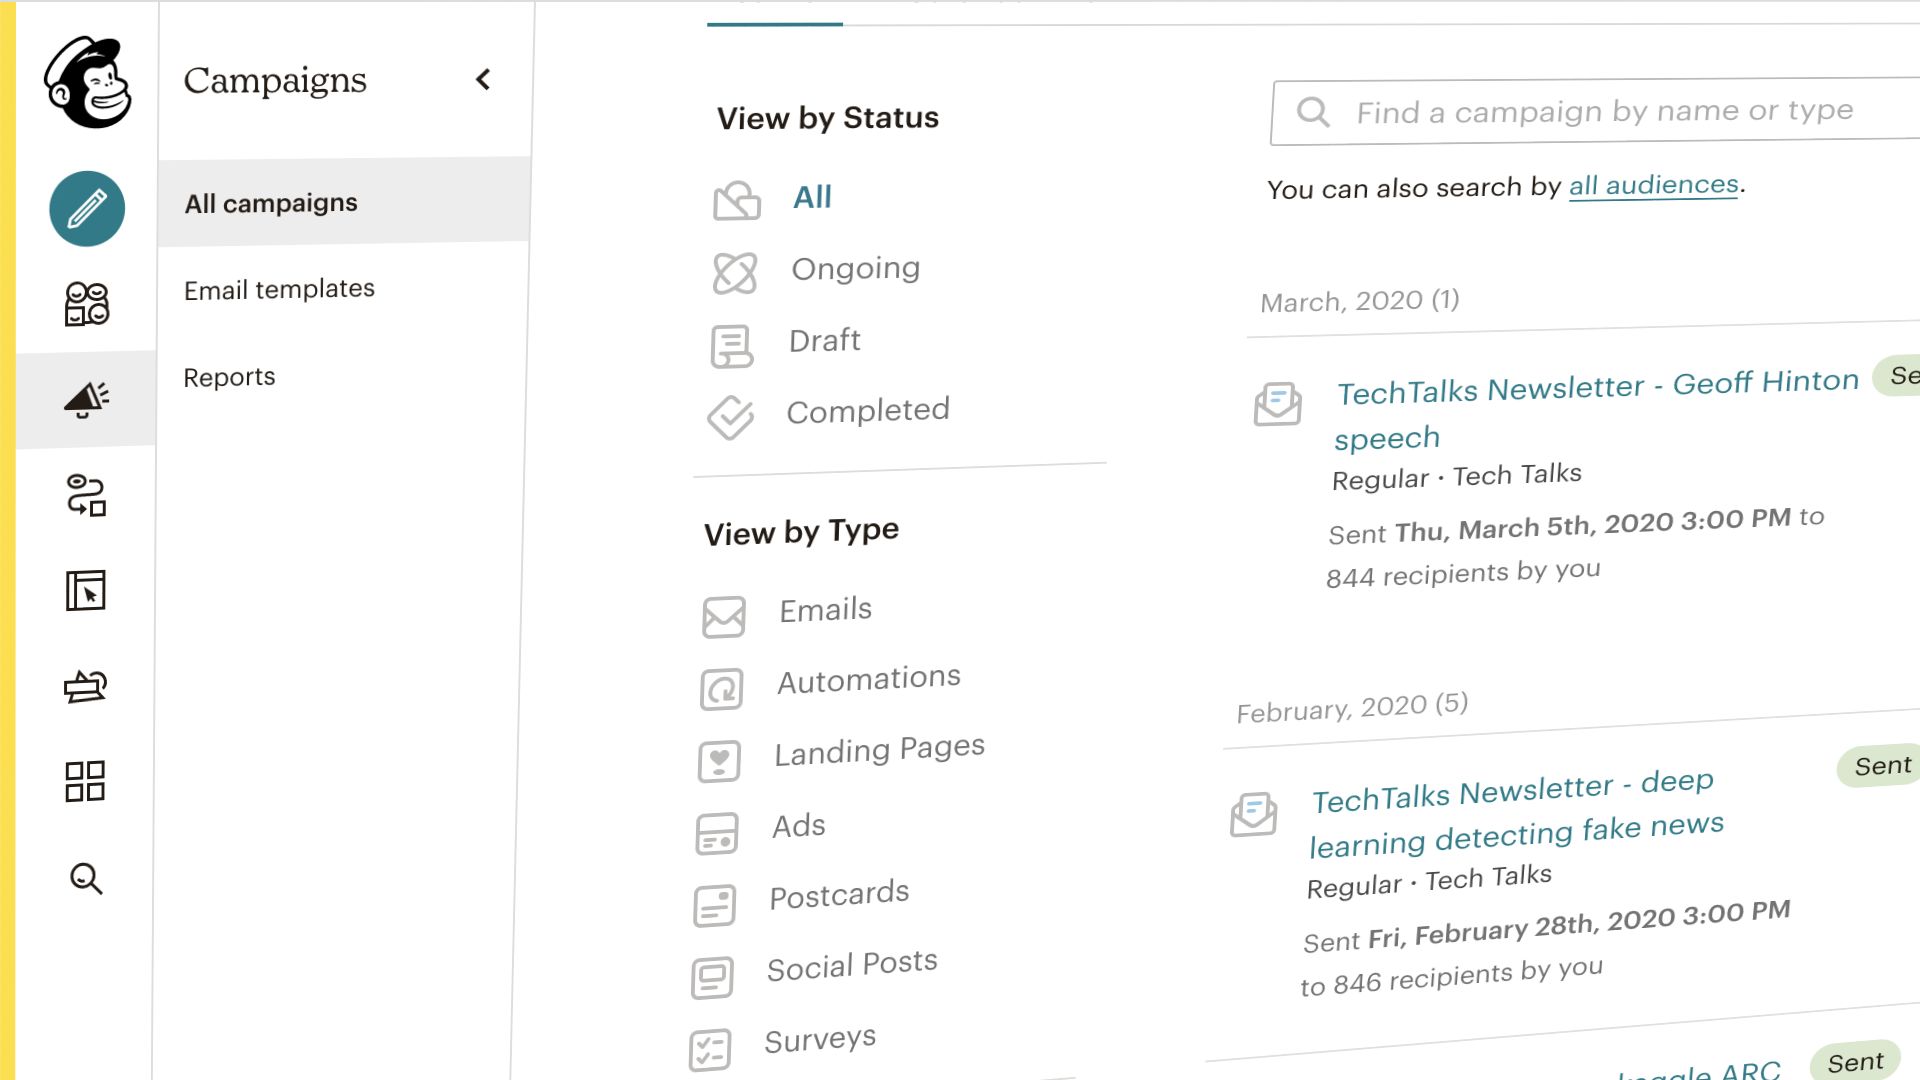Click the Emails envelope icon
Viewport: 1920px width, 1080px height.
pyautogui.click(x=724, y=617)
